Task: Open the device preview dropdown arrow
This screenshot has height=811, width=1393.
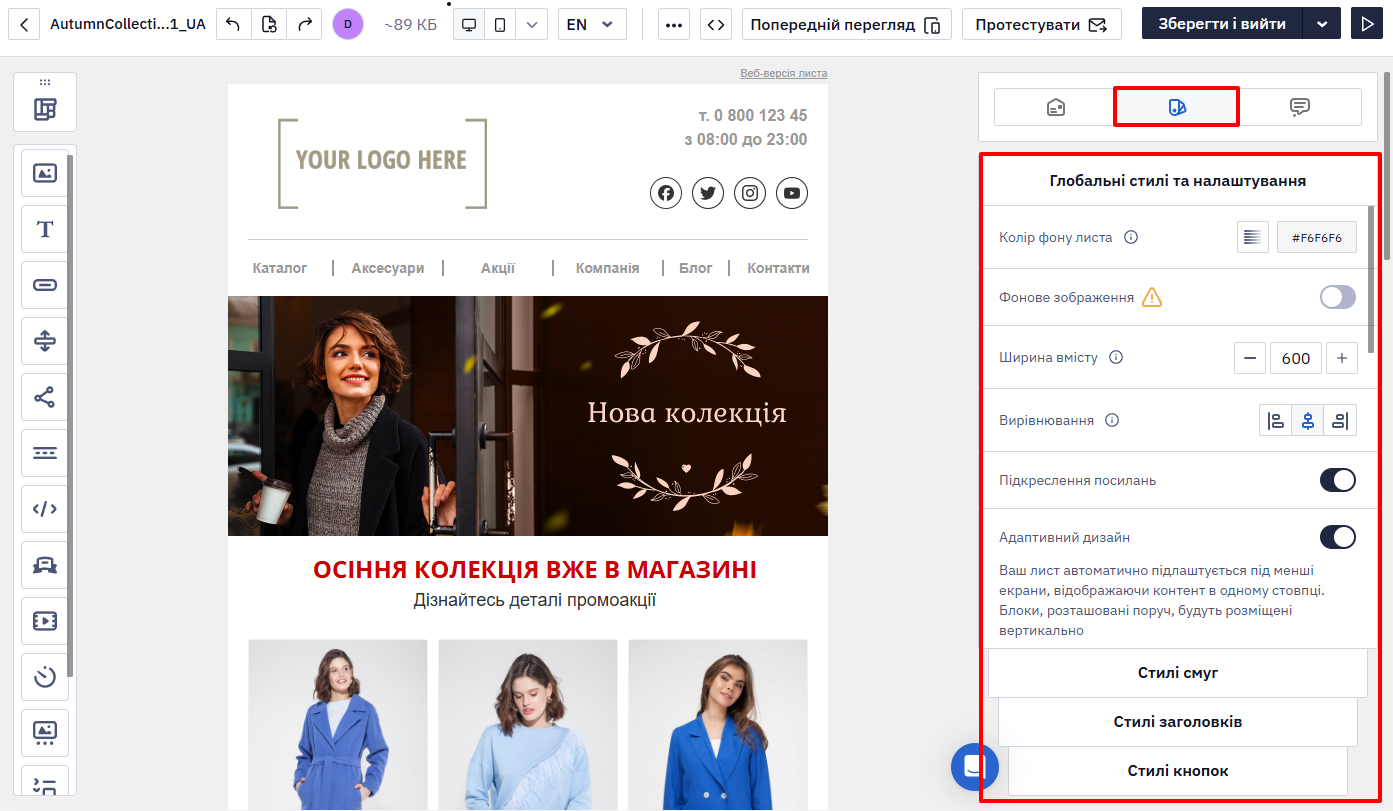Action: tap(532, 24)
